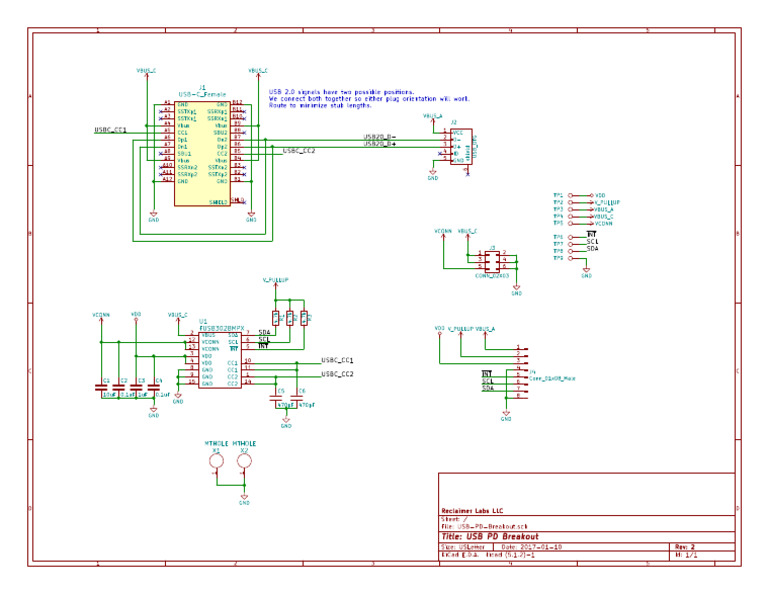Click the 'KiCad E.D.A.' version text

point(488,555)
